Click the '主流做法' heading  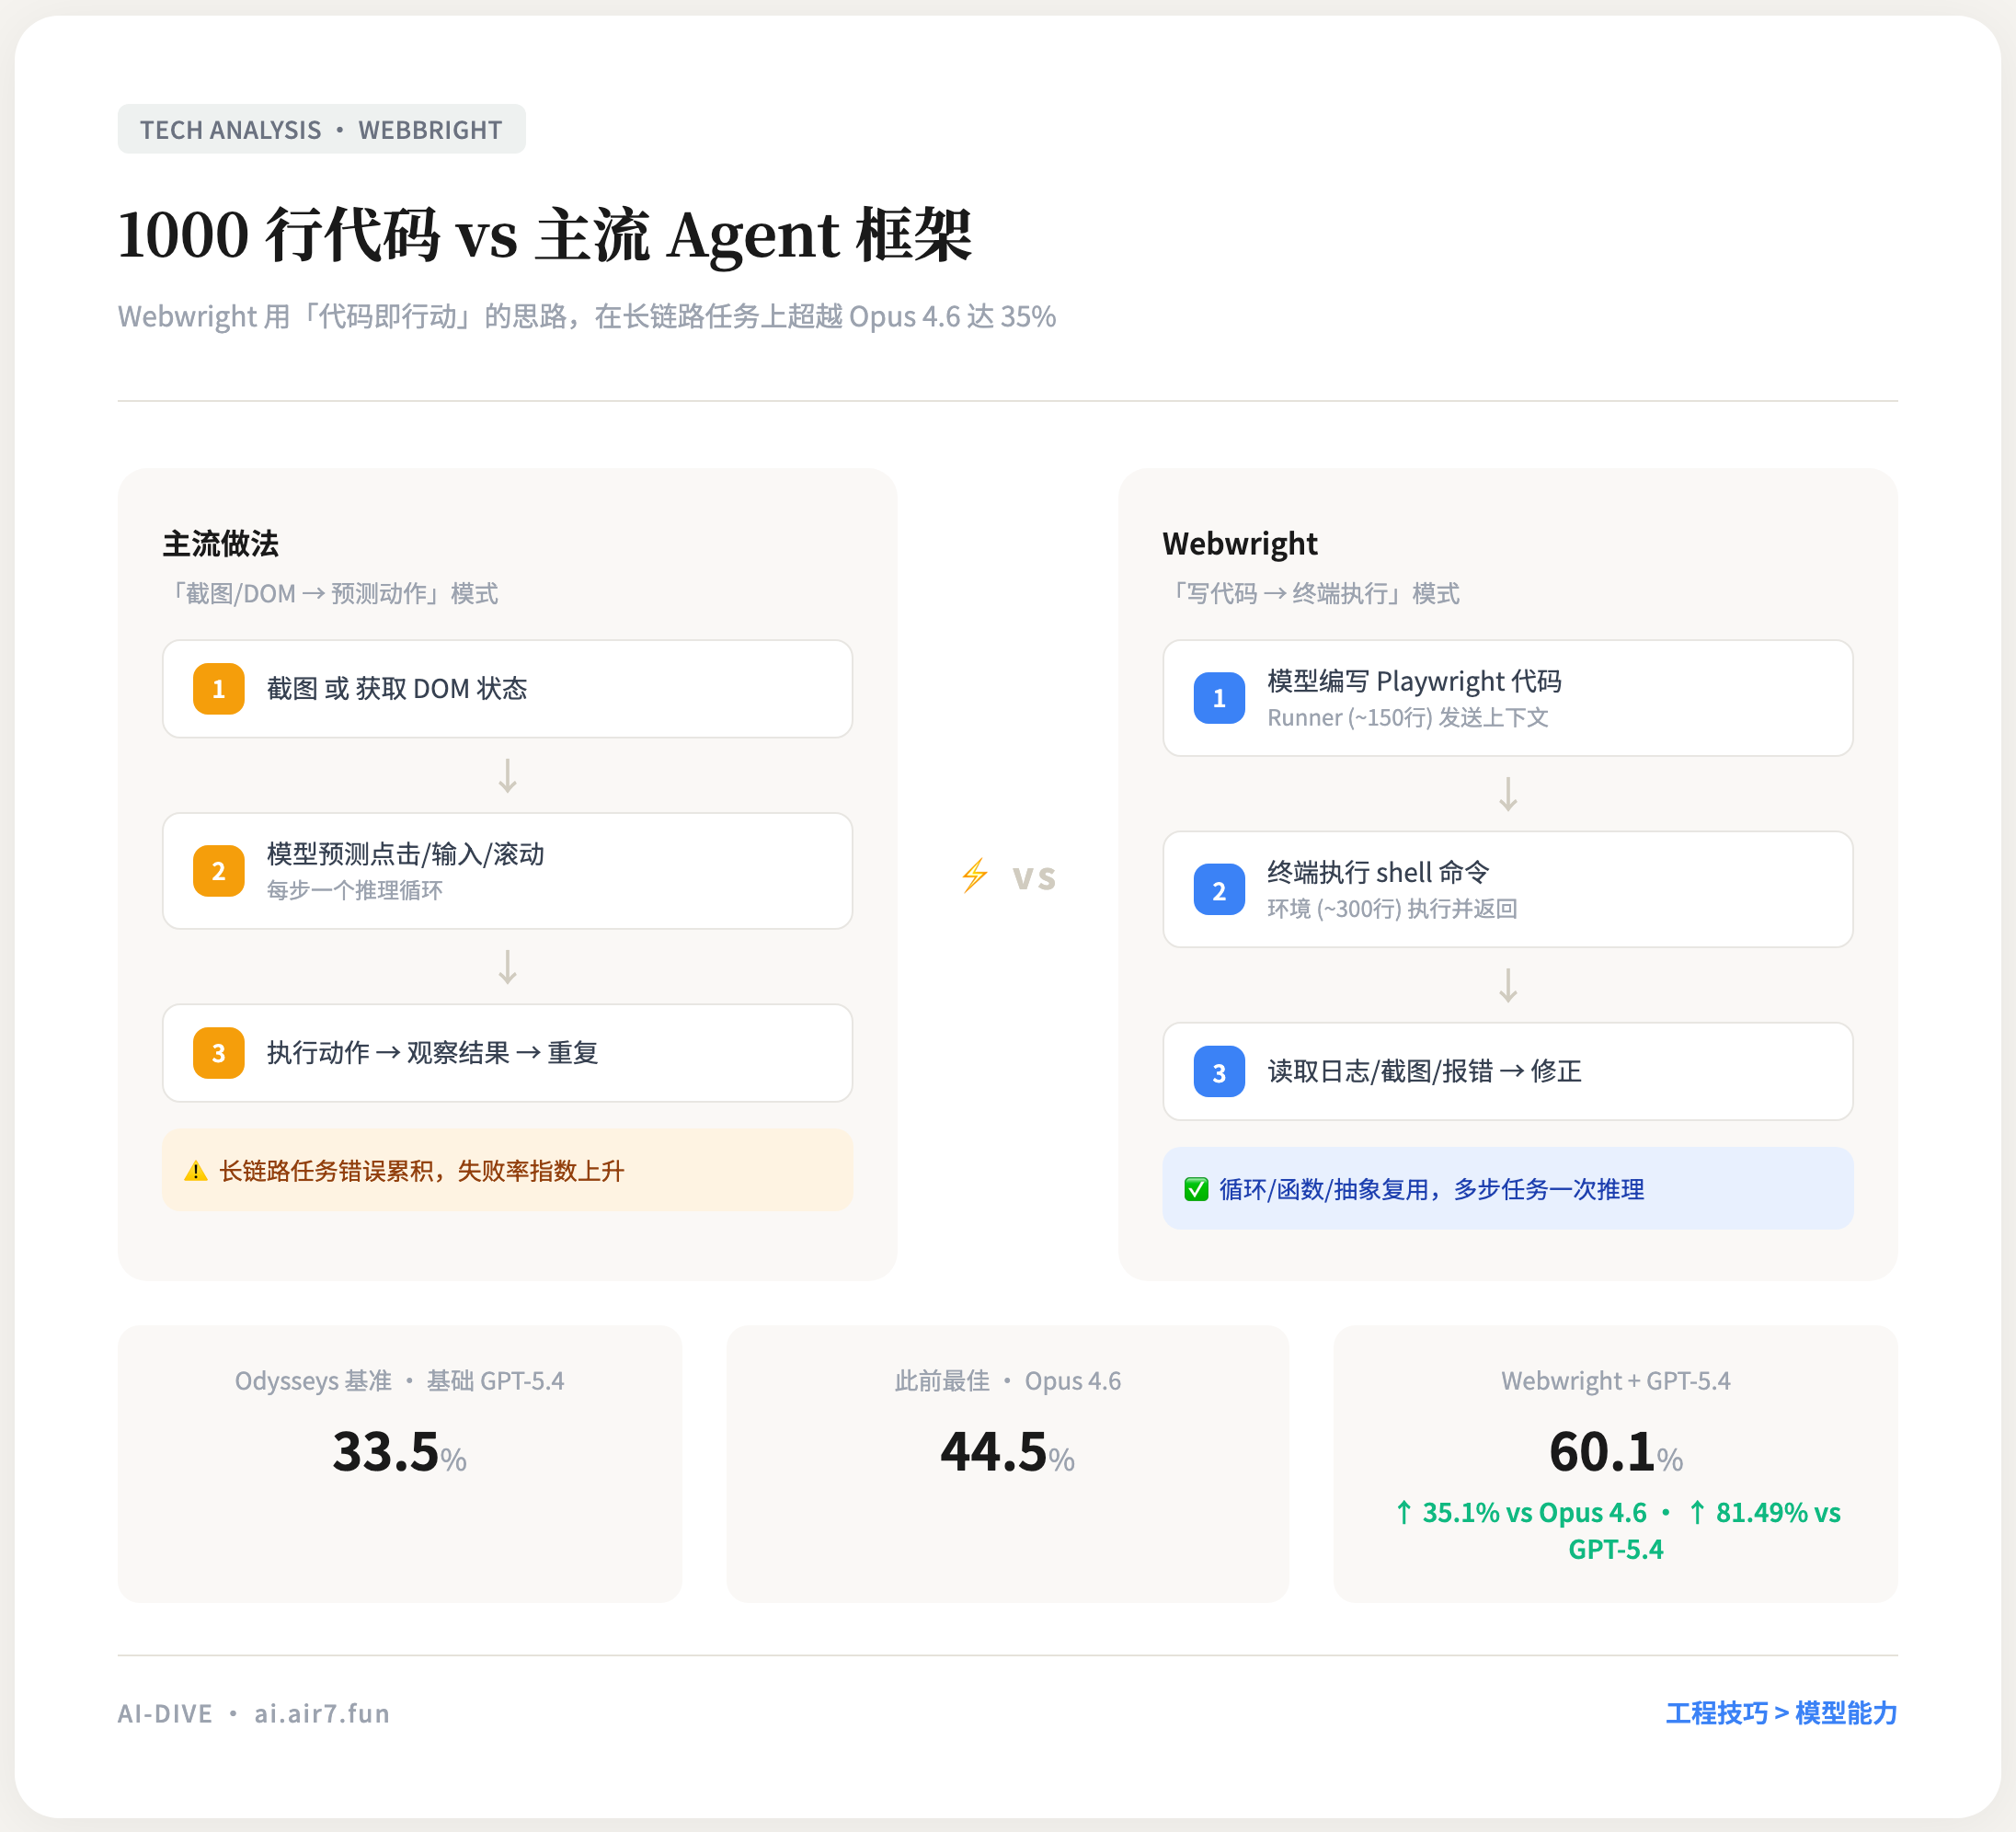point(221,543)
